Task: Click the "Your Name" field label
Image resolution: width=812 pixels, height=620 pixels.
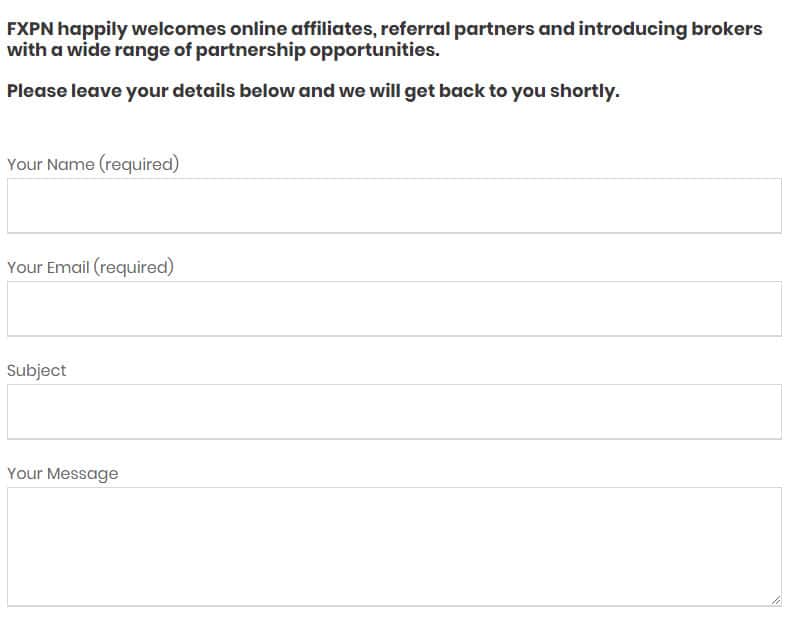Action: (x=50, y=164)
